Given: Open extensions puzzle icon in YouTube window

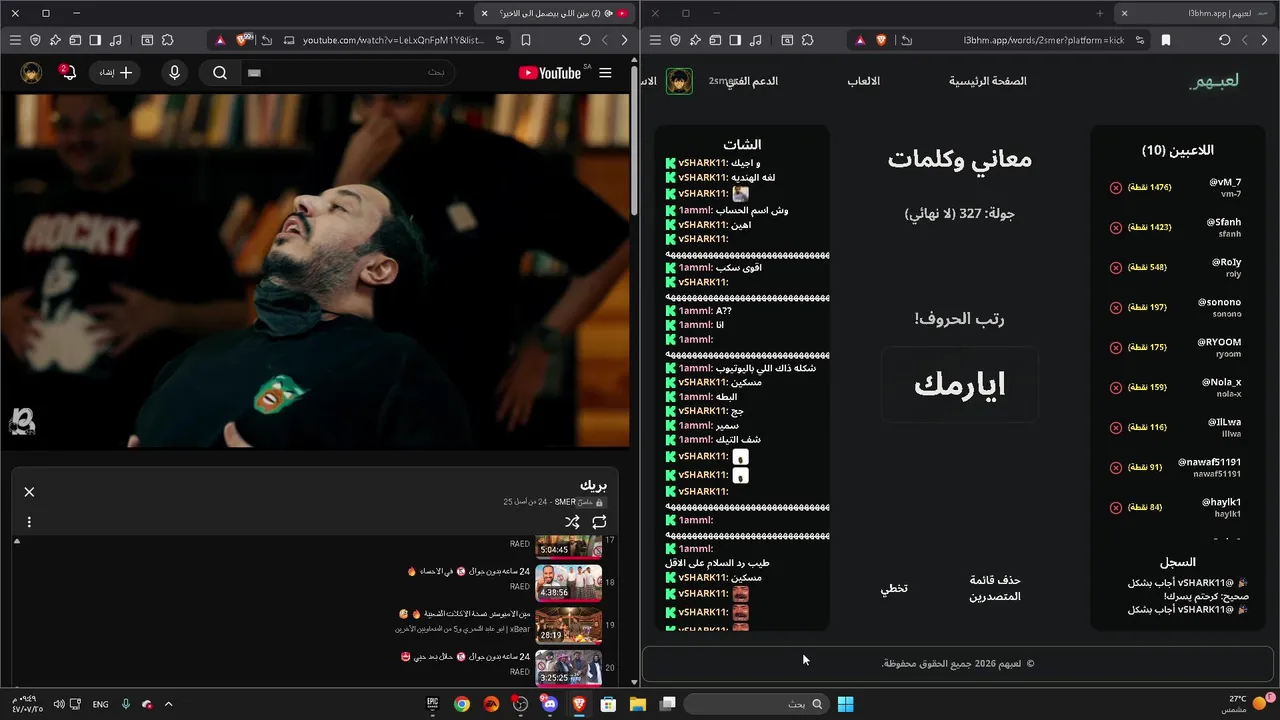Looking at the screenshot, I should pos(167,40).
